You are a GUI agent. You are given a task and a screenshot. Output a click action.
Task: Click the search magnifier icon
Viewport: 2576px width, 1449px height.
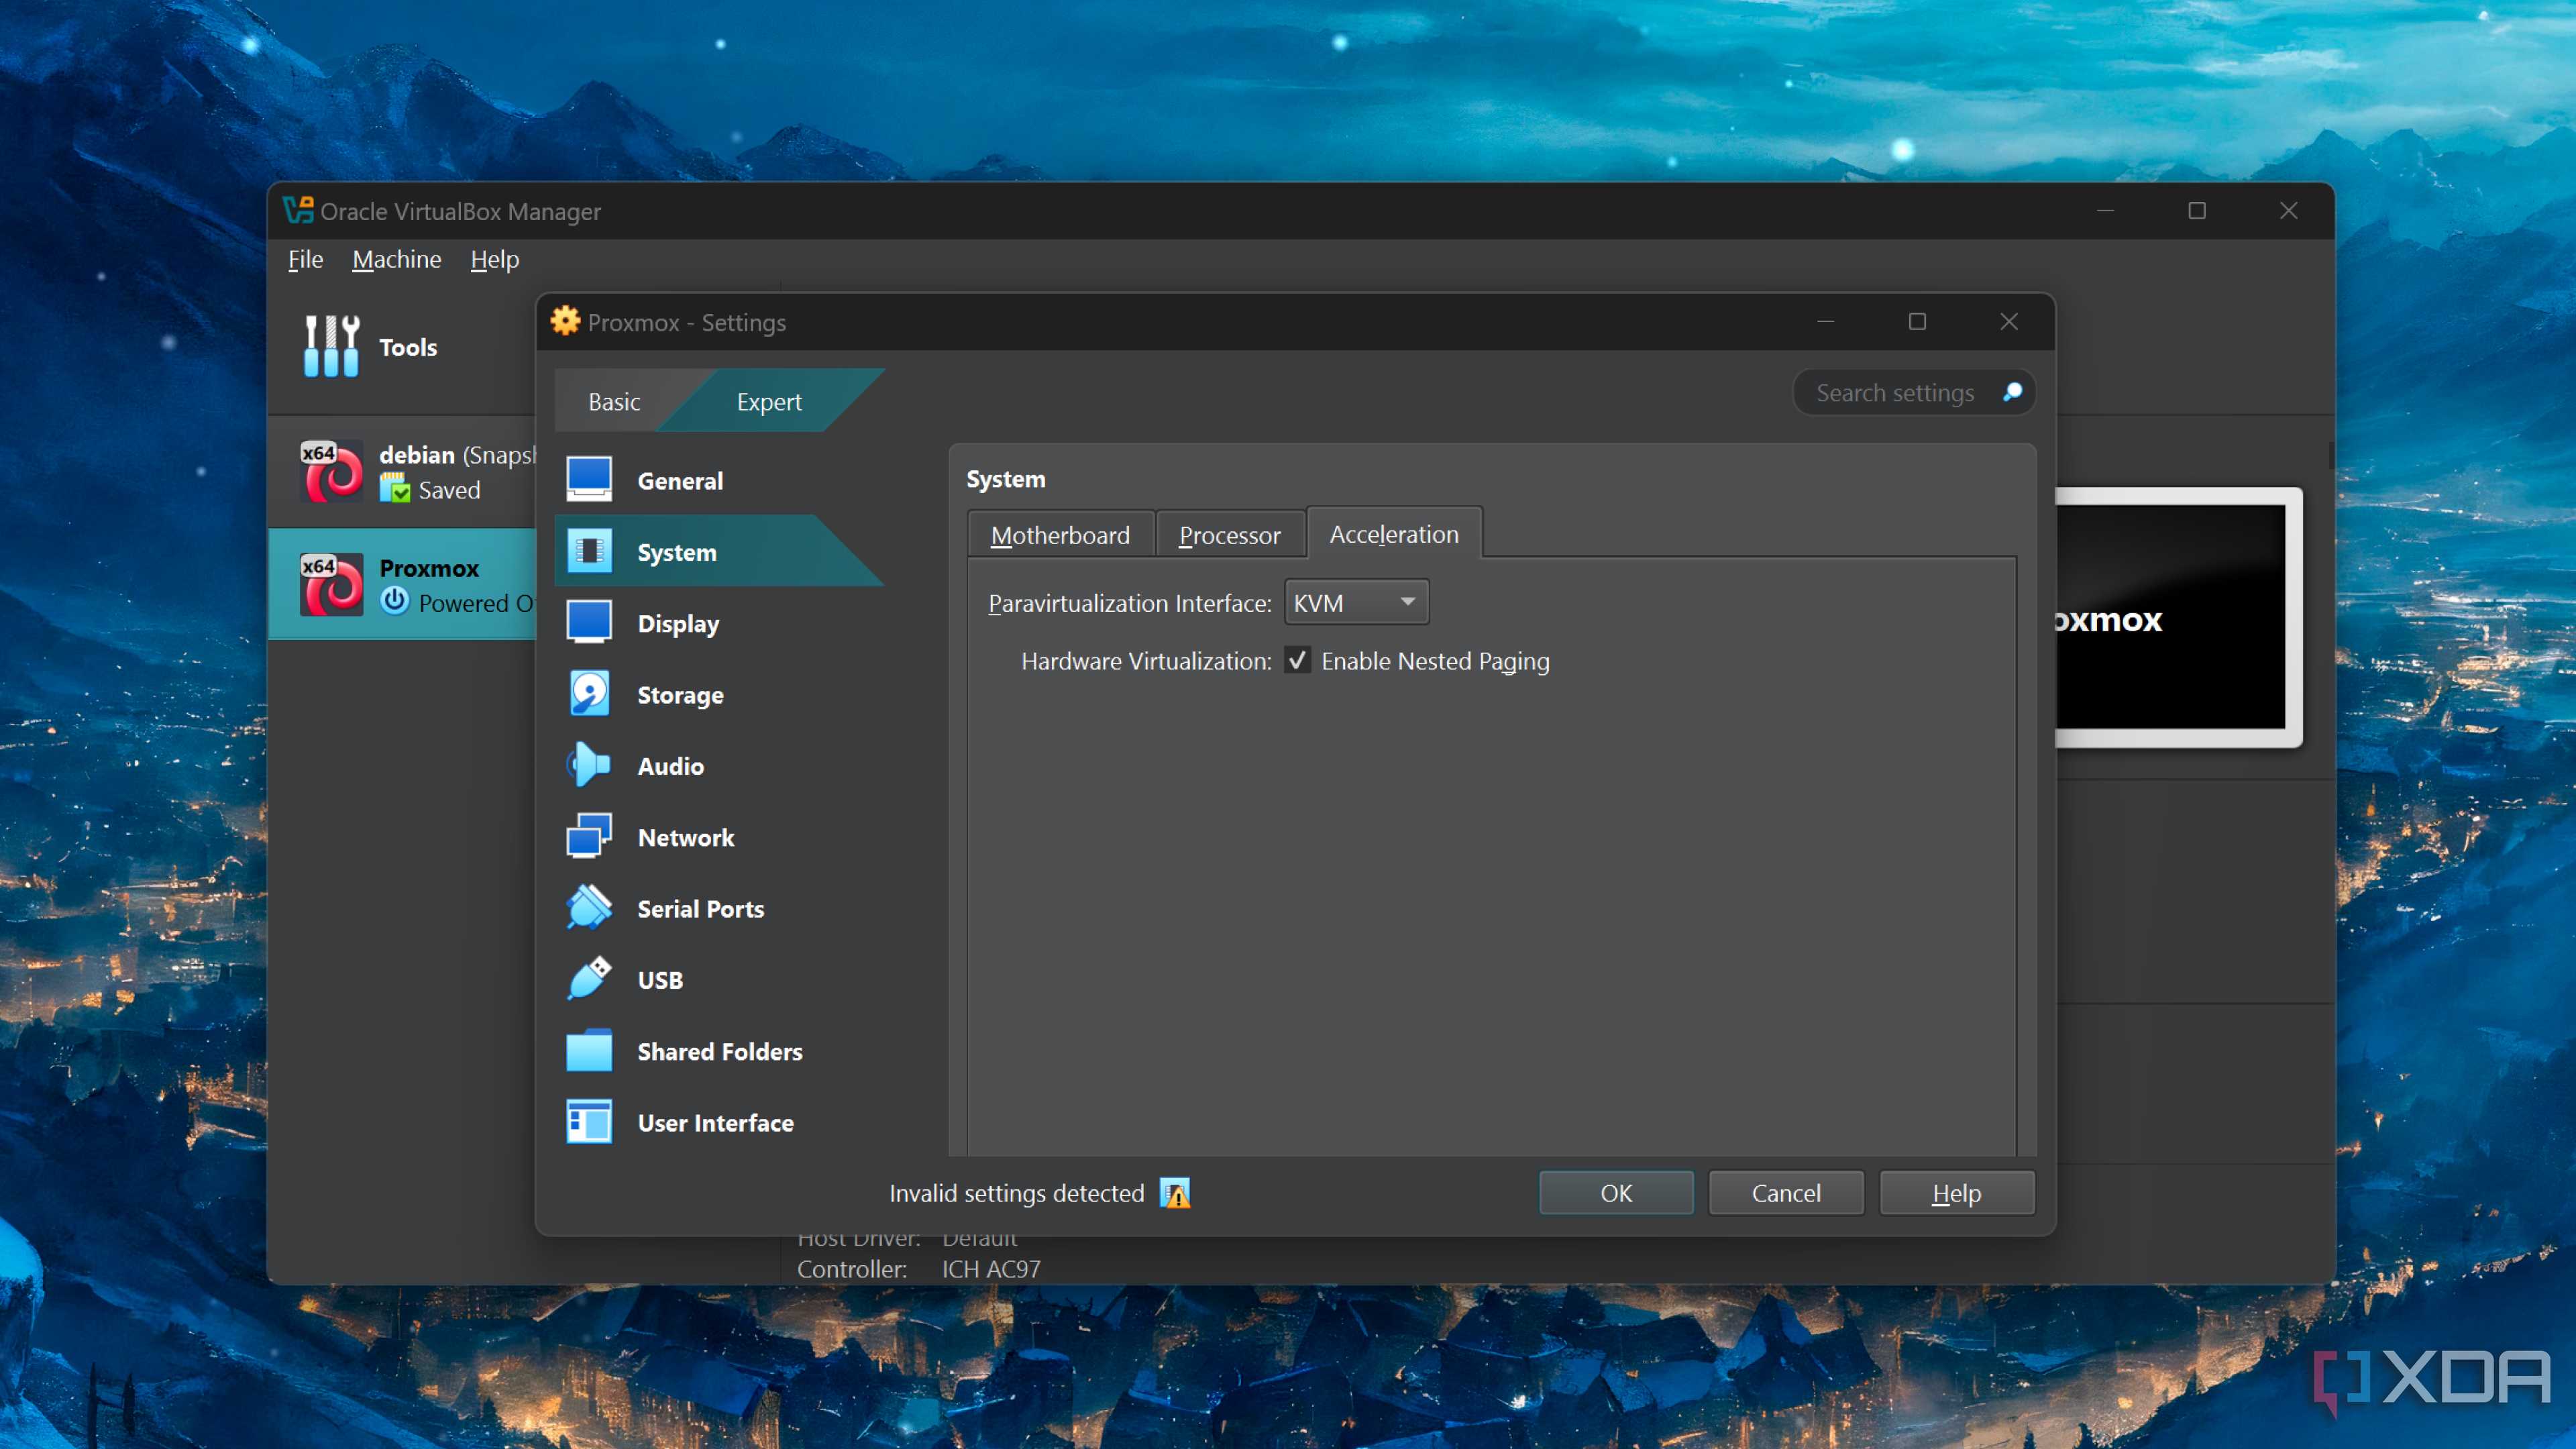tap(2012, 392)
